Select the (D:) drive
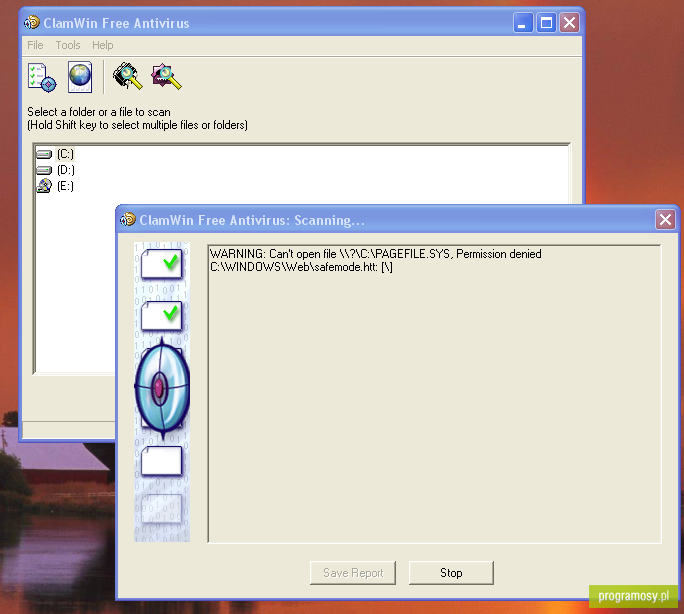The width and height of the screenshot is (684, 614). [x=65, y=170]
